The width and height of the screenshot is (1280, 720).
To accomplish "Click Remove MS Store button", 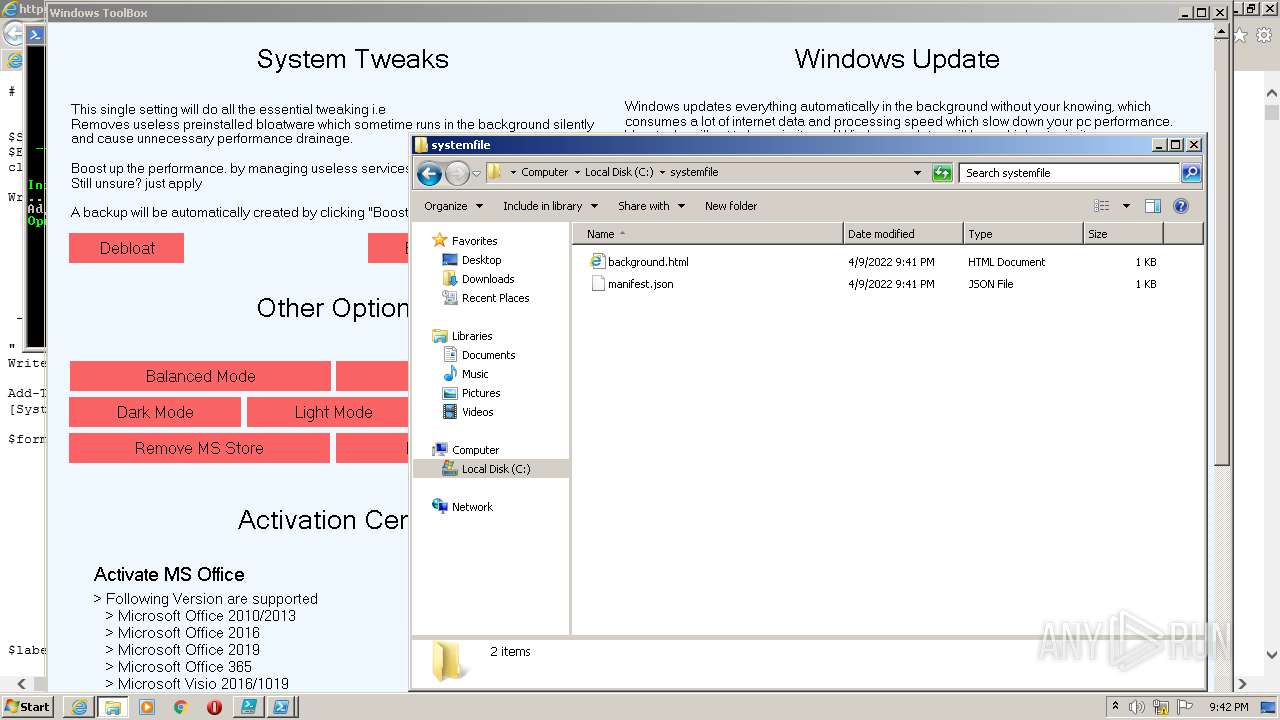I will [x=199, y=448].
